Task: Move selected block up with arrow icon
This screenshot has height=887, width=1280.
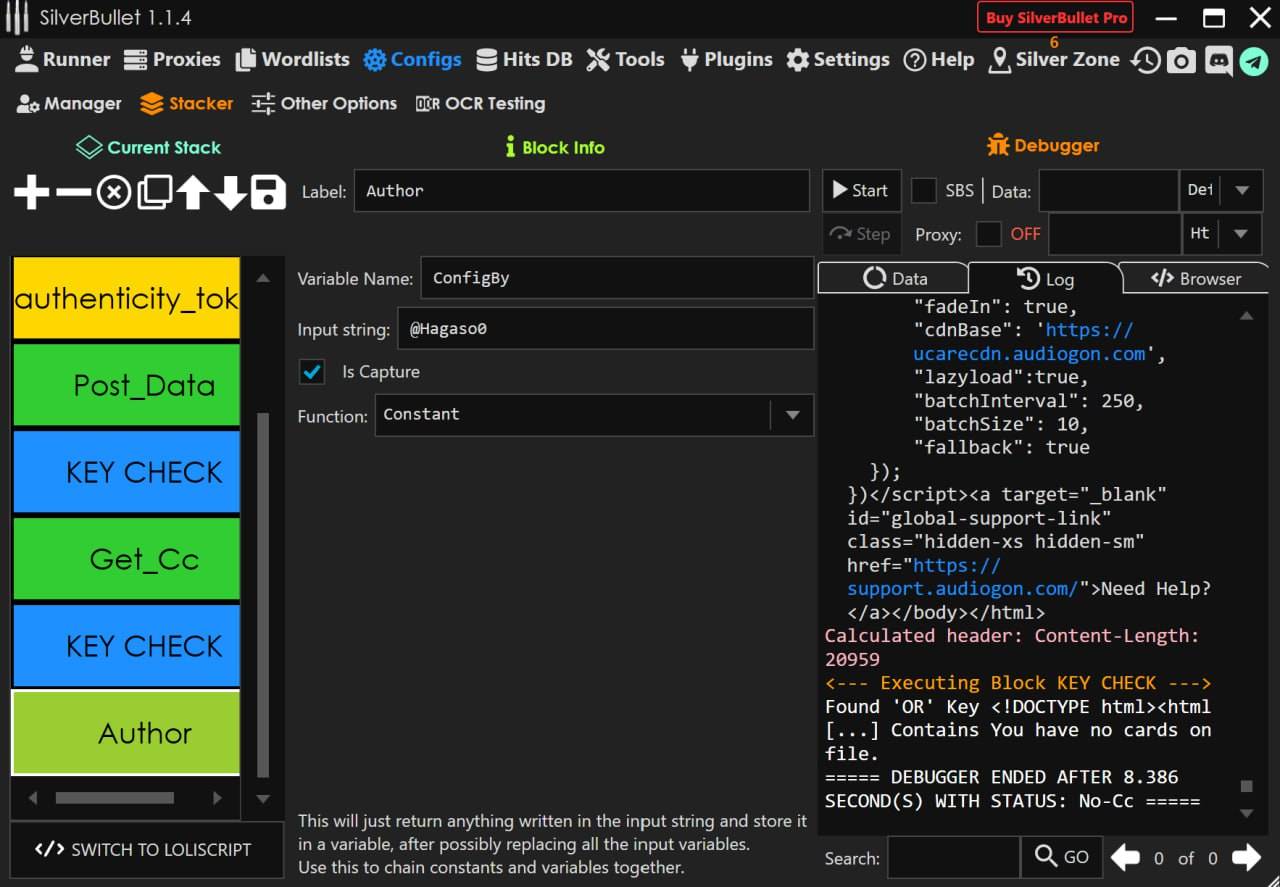Action: tap(192, 192)
